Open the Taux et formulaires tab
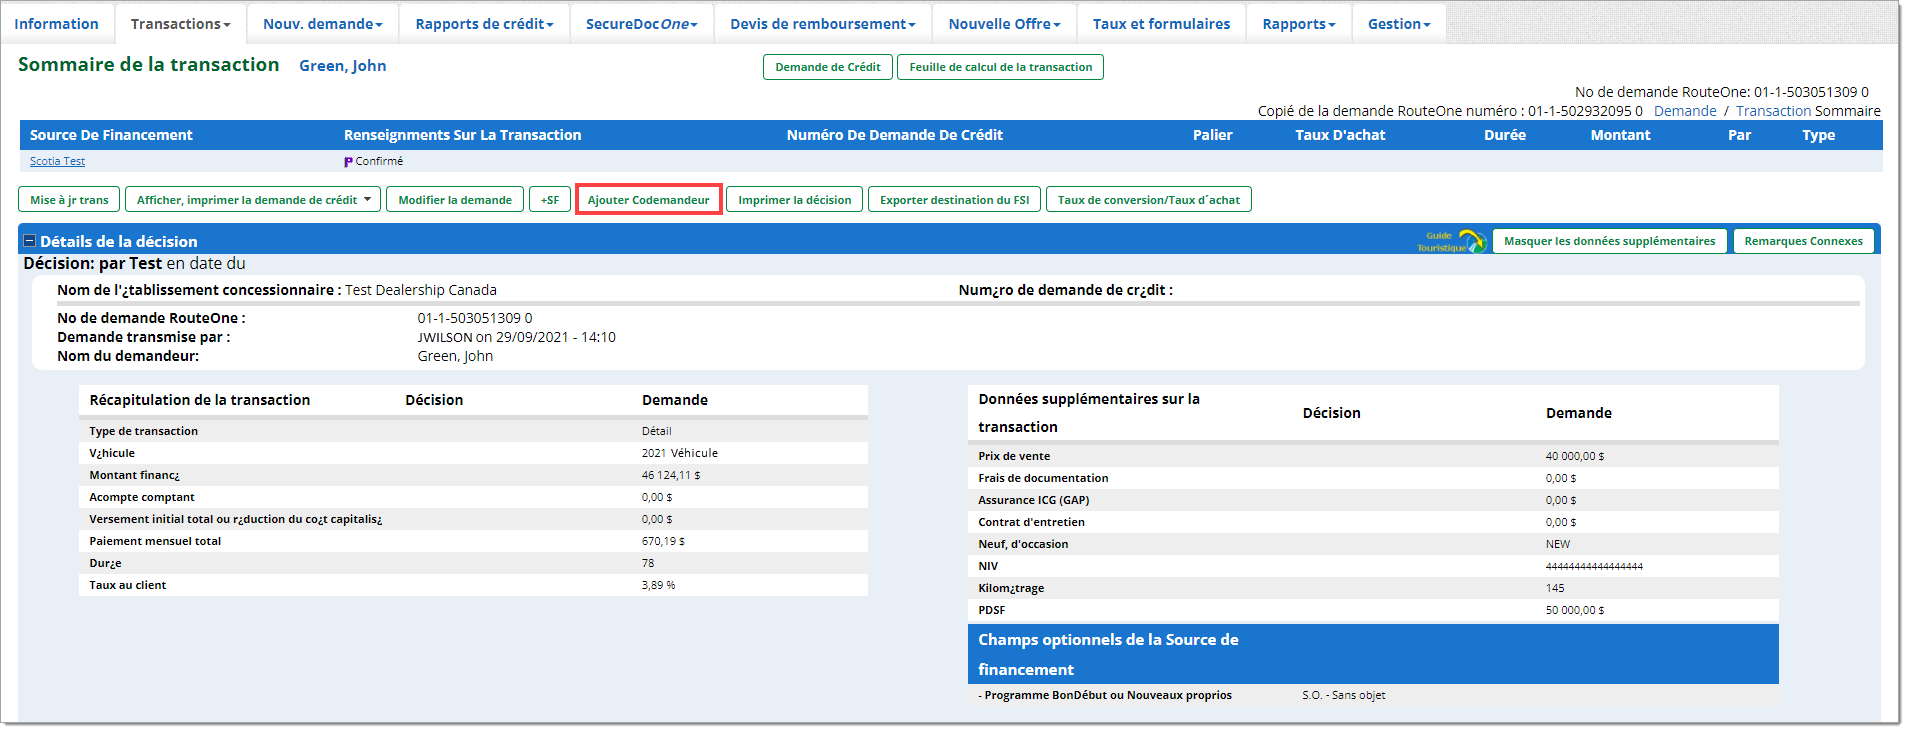Viewport: 1906px width, 730px height. pyautogui.click(x=1161, y=24)
